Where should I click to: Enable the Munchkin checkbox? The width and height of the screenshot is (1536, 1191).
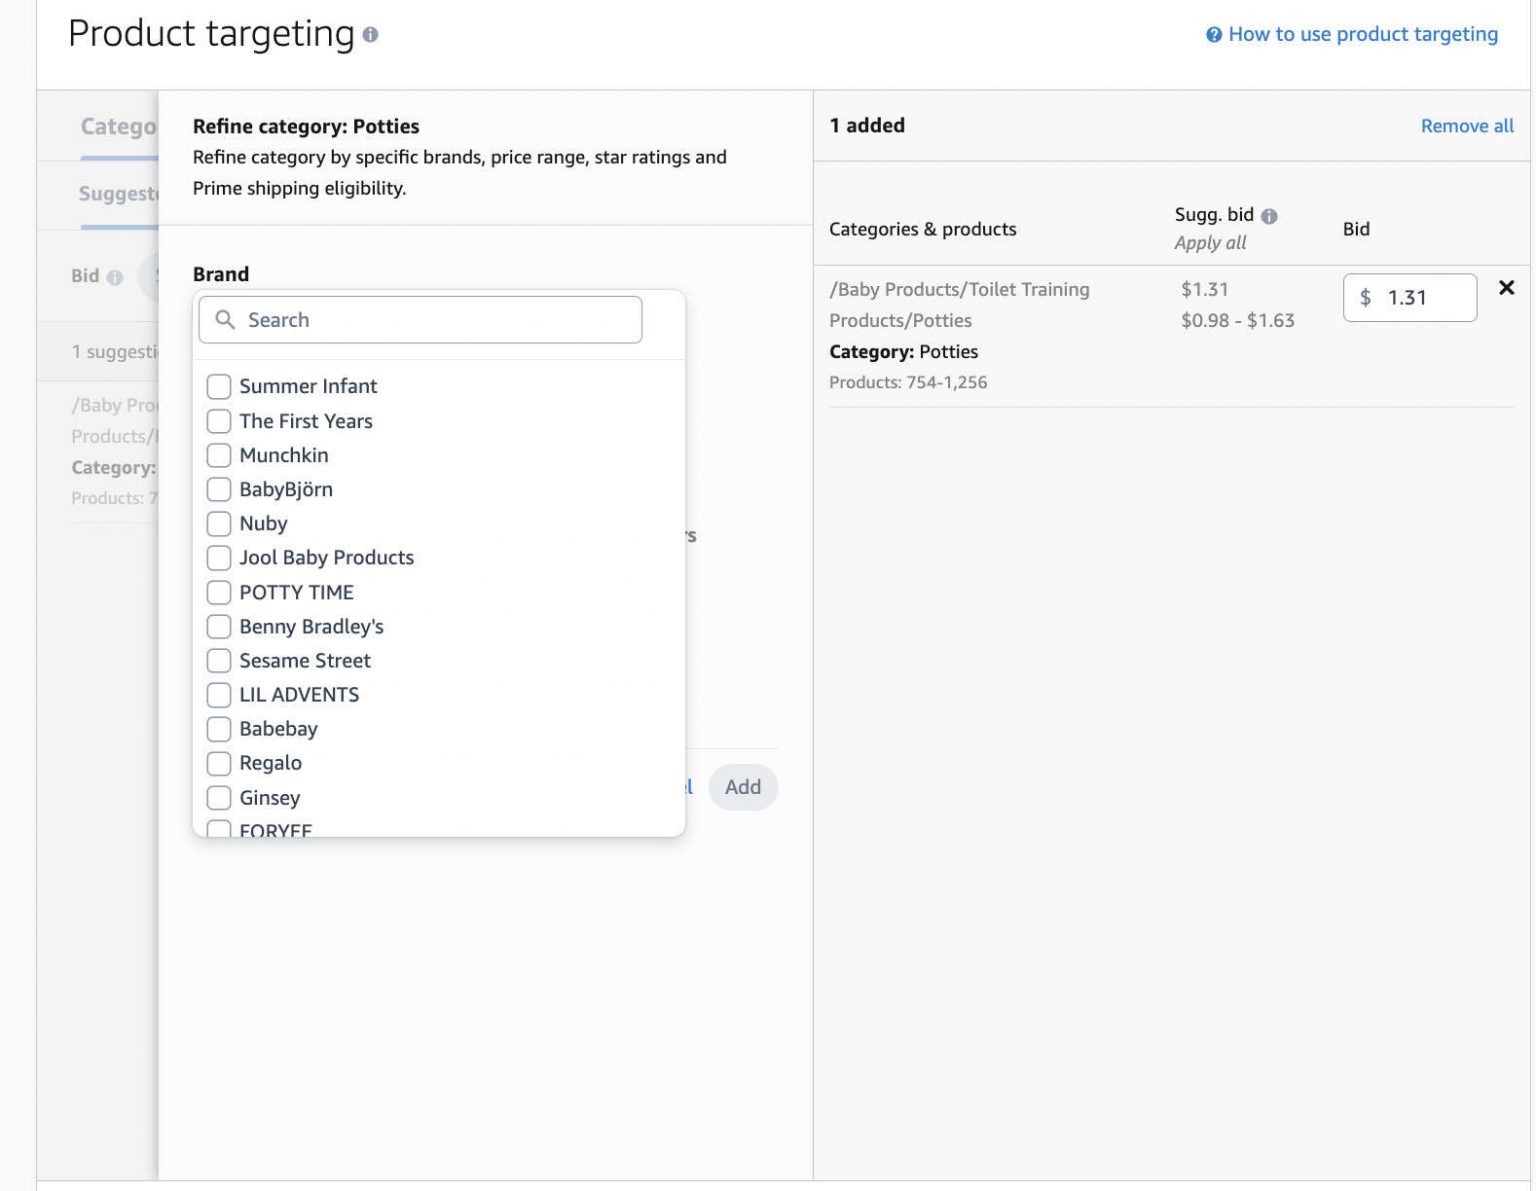click(219, 455)
